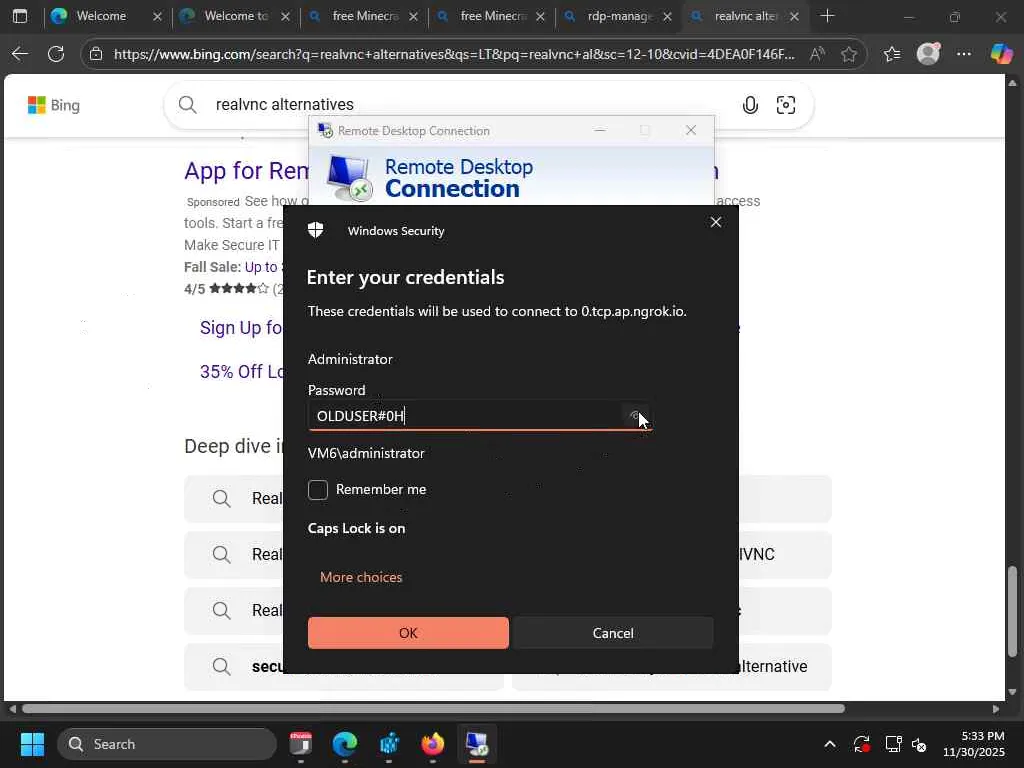Open Firefox from the taskbar
The height and width of the screenshot is (768, 1024).
pyautogui.click(x=432, y=744)
